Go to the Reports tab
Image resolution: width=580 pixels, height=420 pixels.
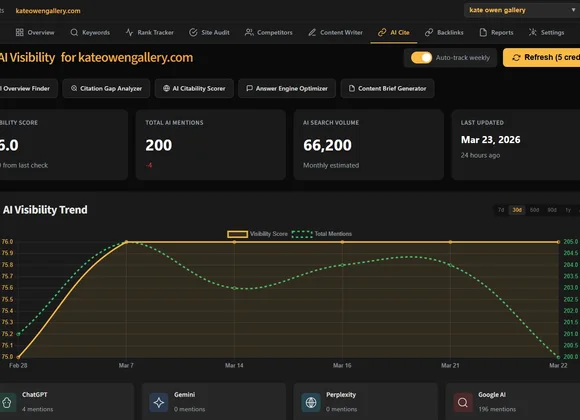[496, 33]
